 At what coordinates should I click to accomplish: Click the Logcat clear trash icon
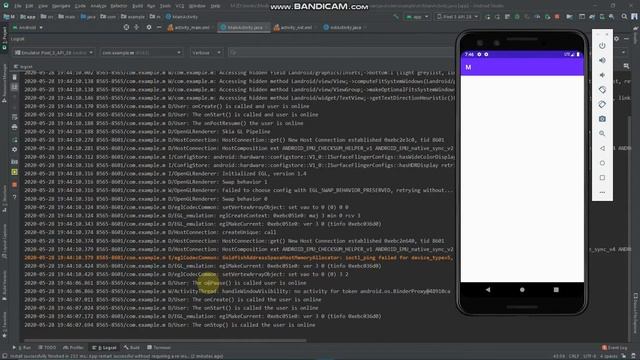[14, 77]
